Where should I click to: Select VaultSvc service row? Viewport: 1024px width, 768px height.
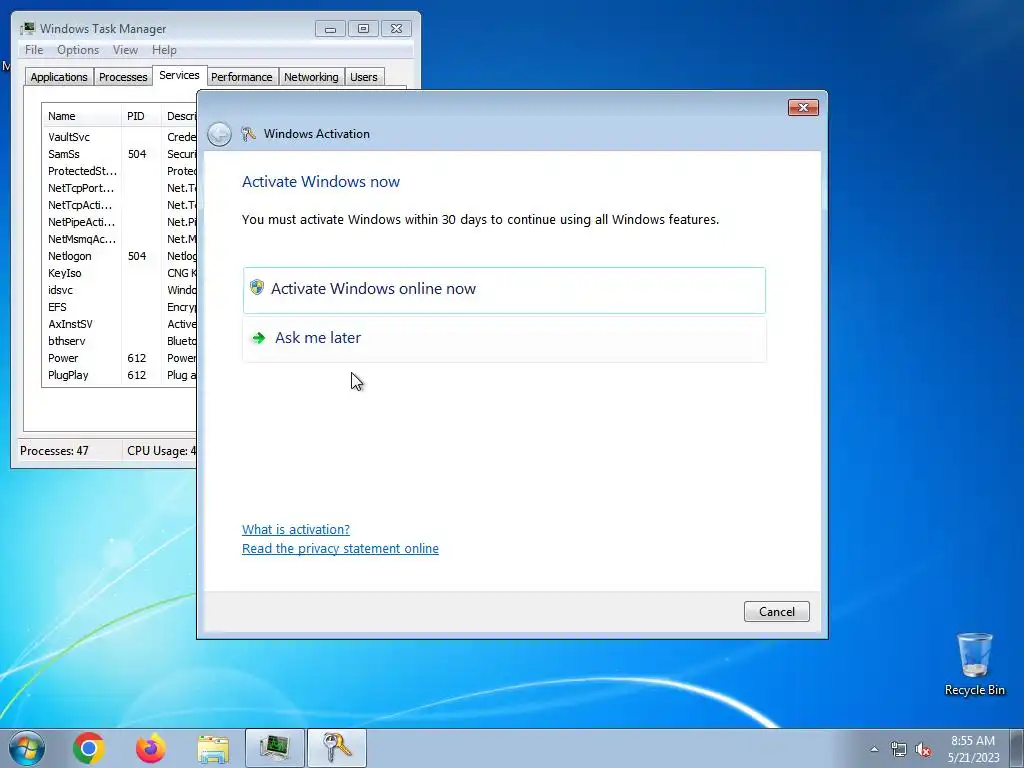120,137
